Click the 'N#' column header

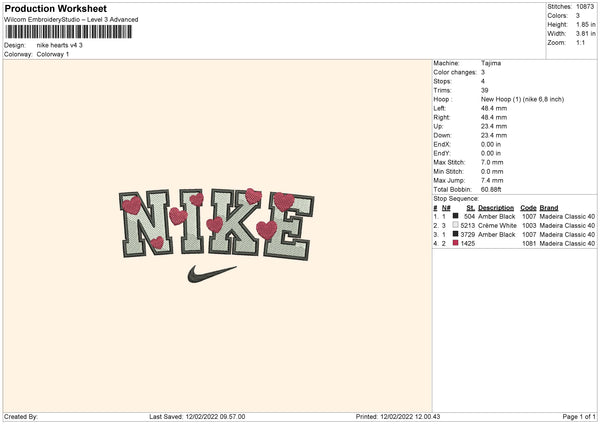(x=446, y=208)
